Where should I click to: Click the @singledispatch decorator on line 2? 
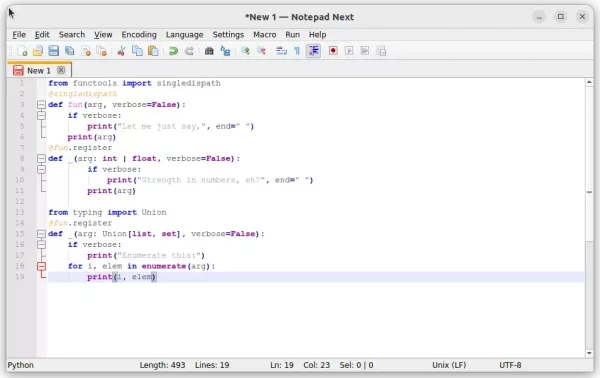coord(83,94)
